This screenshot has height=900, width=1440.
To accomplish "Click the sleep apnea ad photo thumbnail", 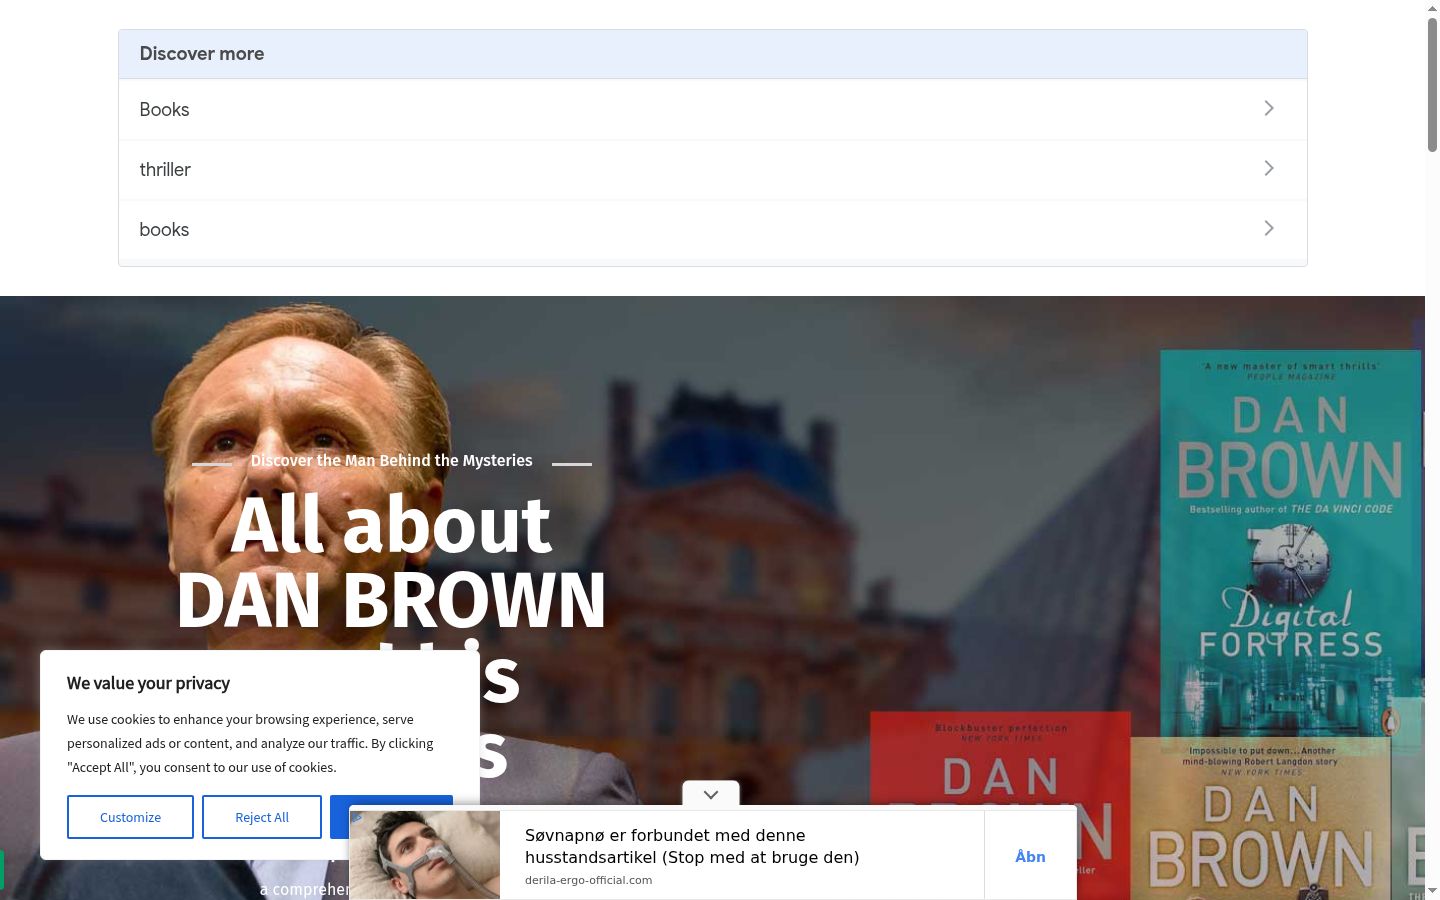I will click(425, 855).
